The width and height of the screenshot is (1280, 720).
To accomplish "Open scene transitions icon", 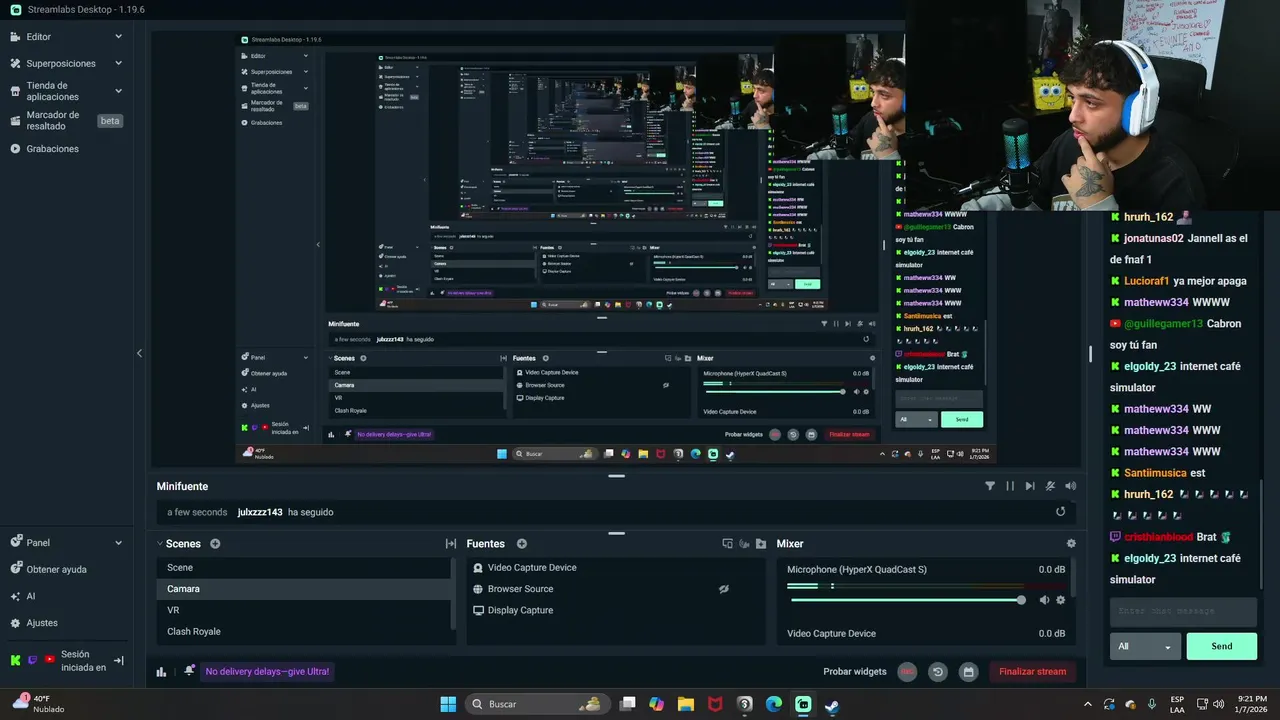I will coord(451,544).
